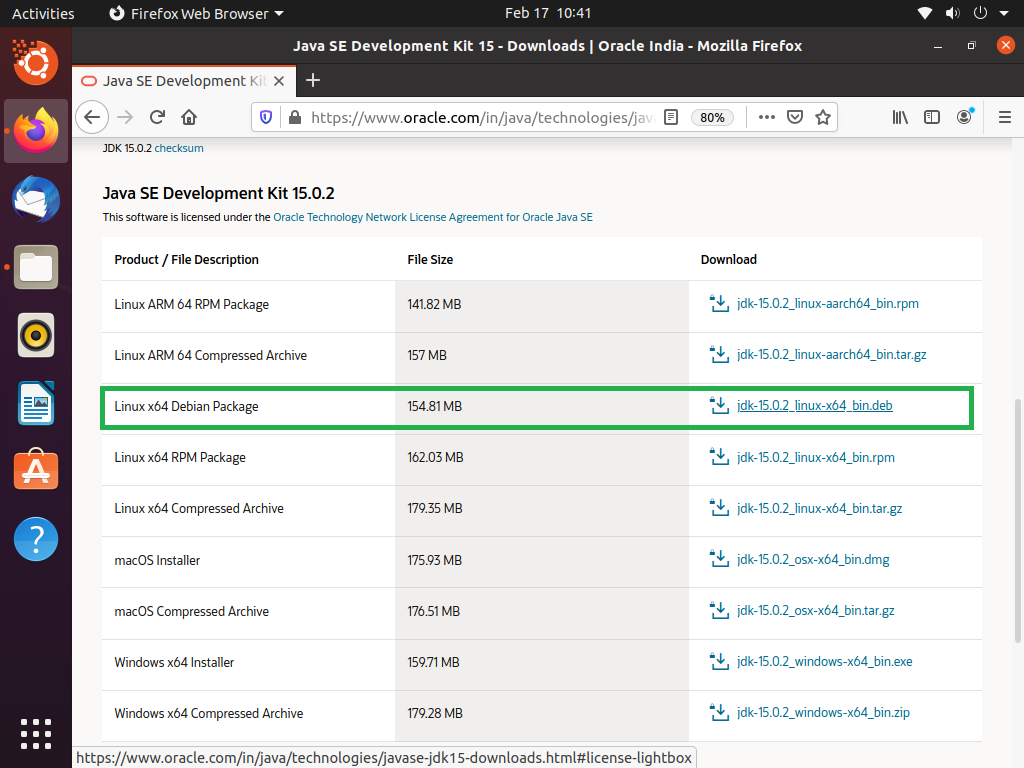Select the Java SE Development Kit tab
Screen dimensions: 1024x768
click(x=184, y=81)
